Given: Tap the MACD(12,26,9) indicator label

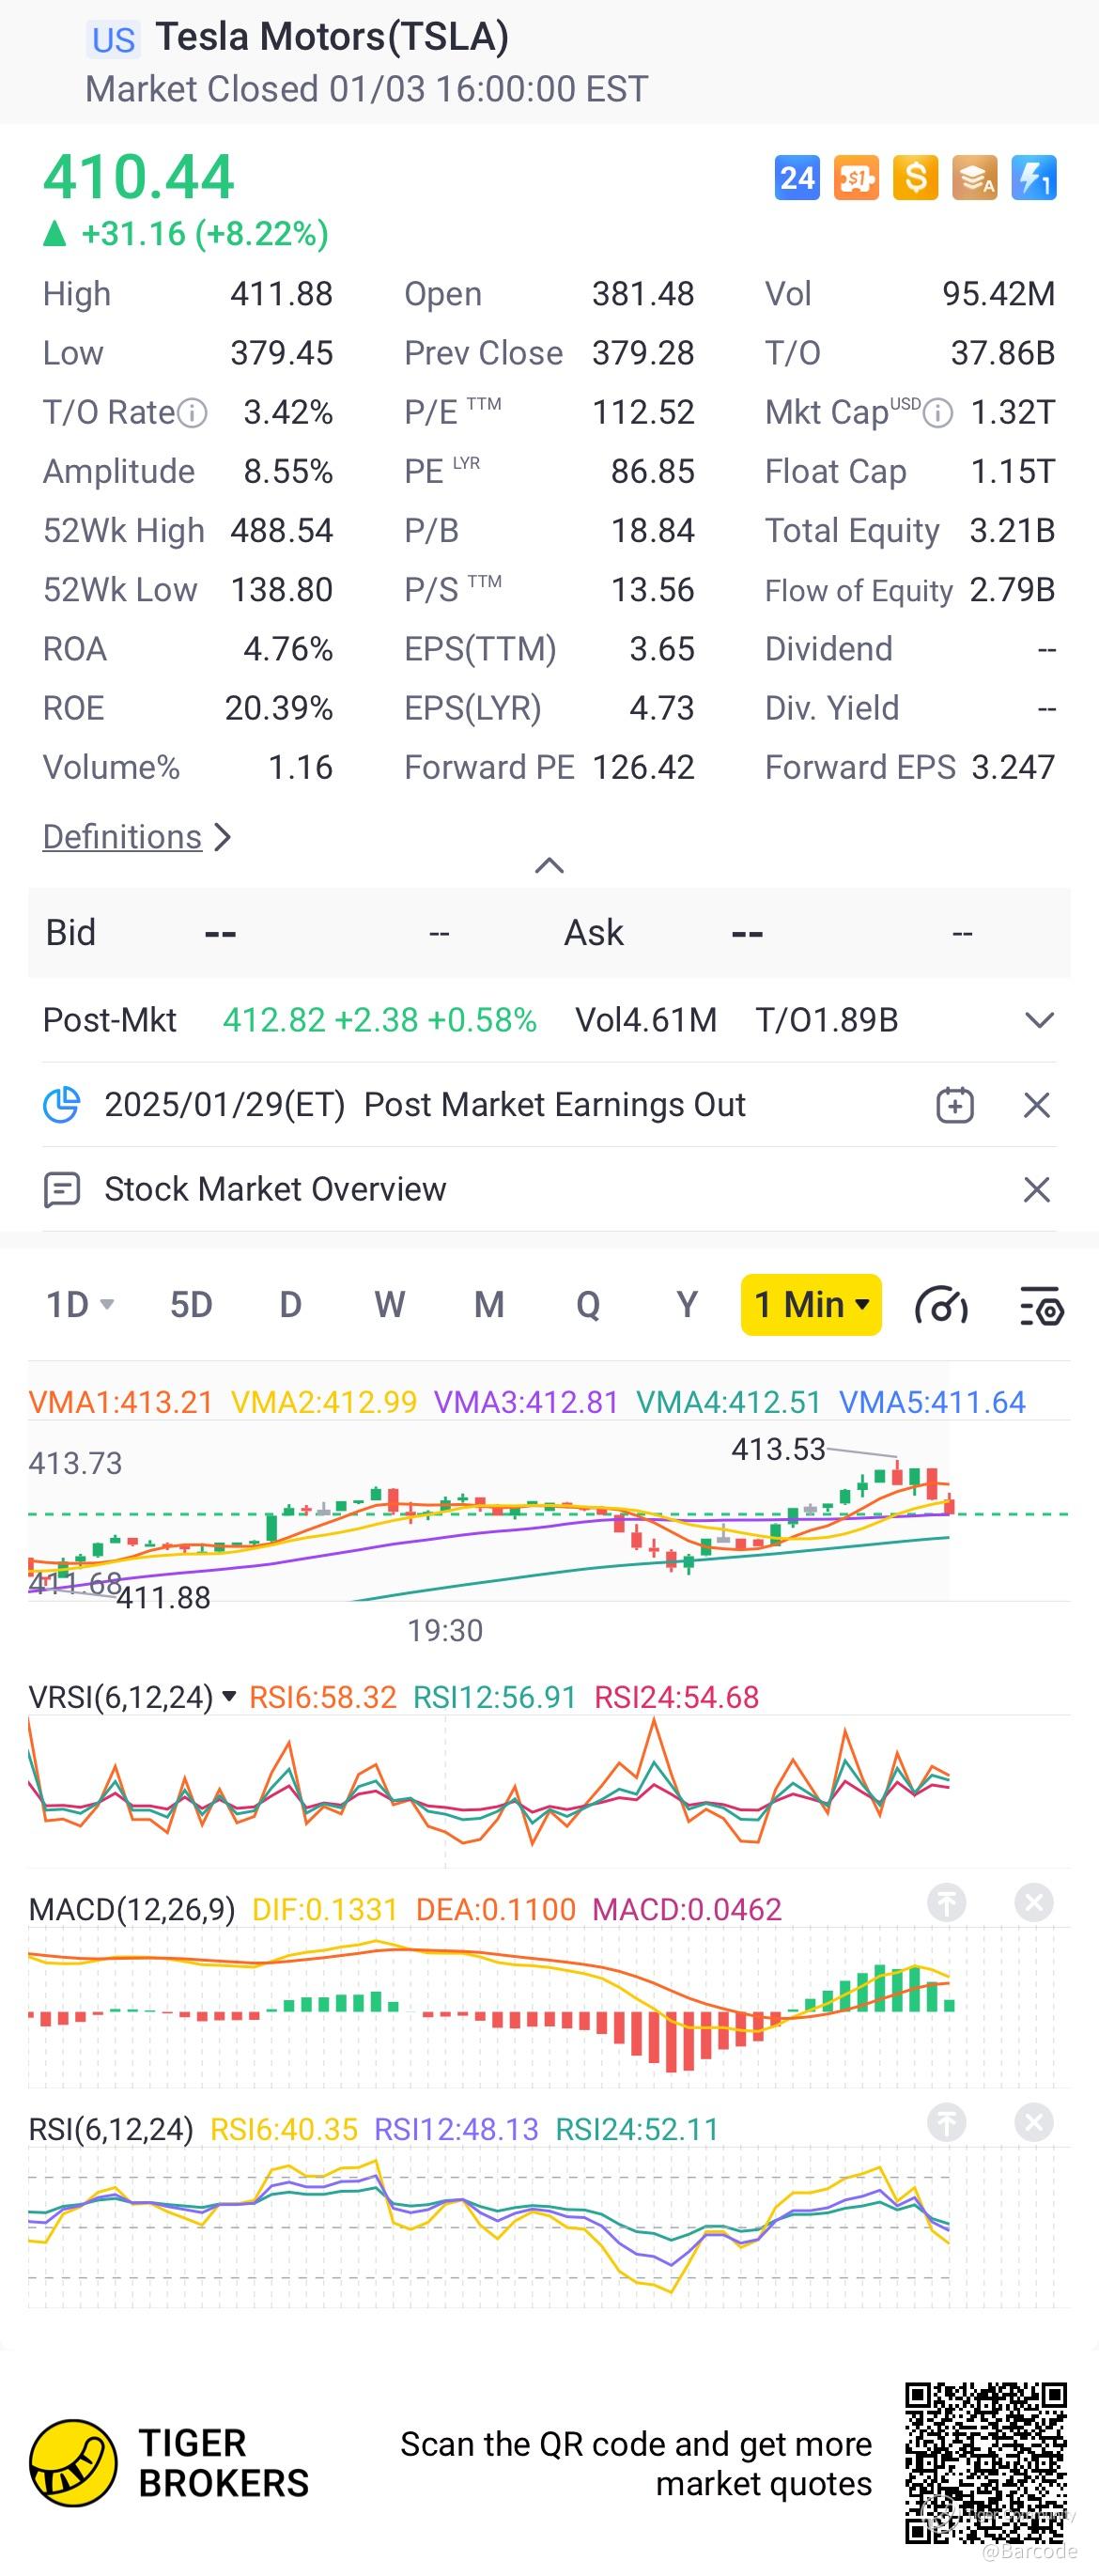Looking at the screenshot, I should click(132, 1909).
